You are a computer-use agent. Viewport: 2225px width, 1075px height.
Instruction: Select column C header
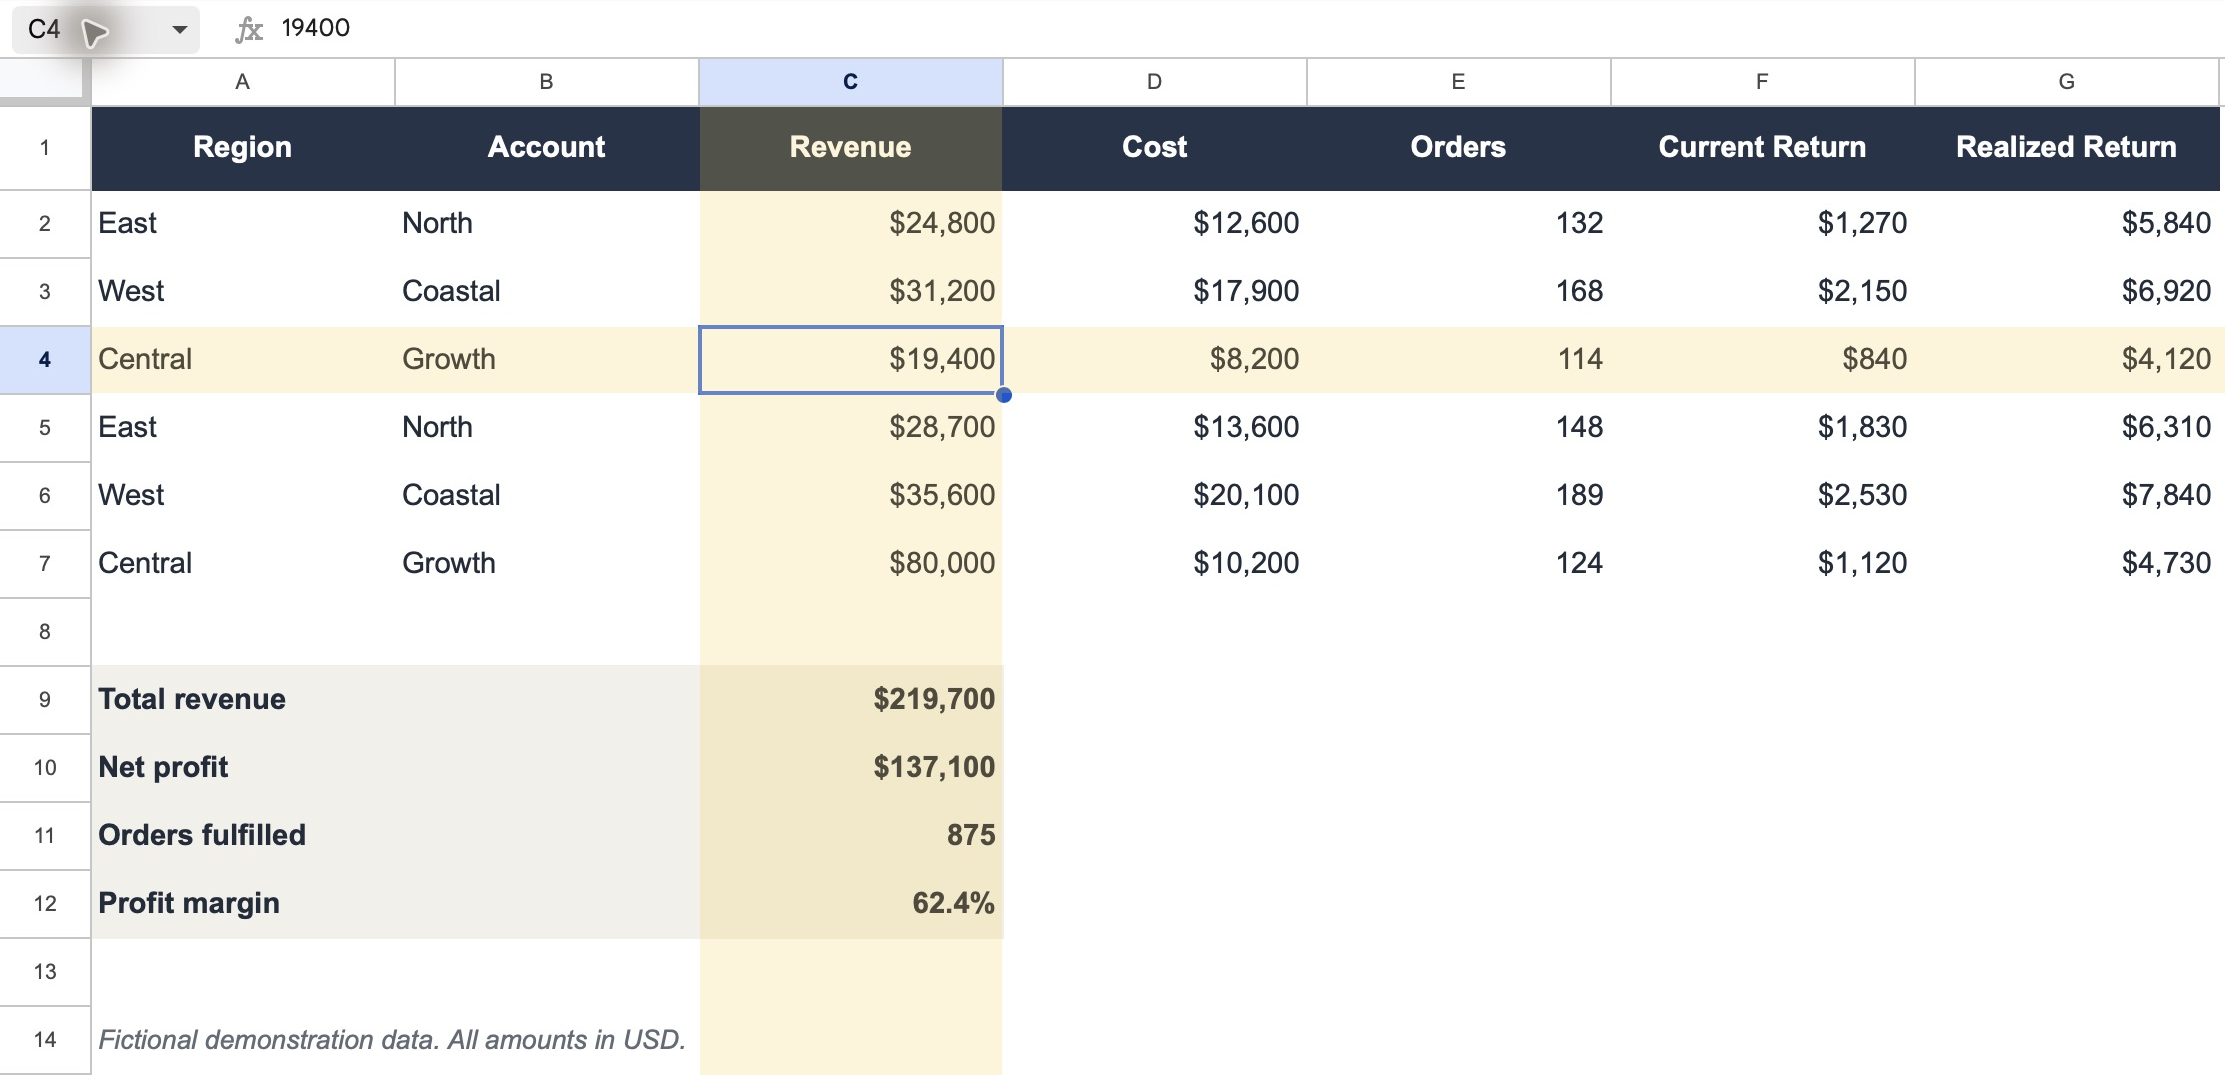(x=851, y=82)
